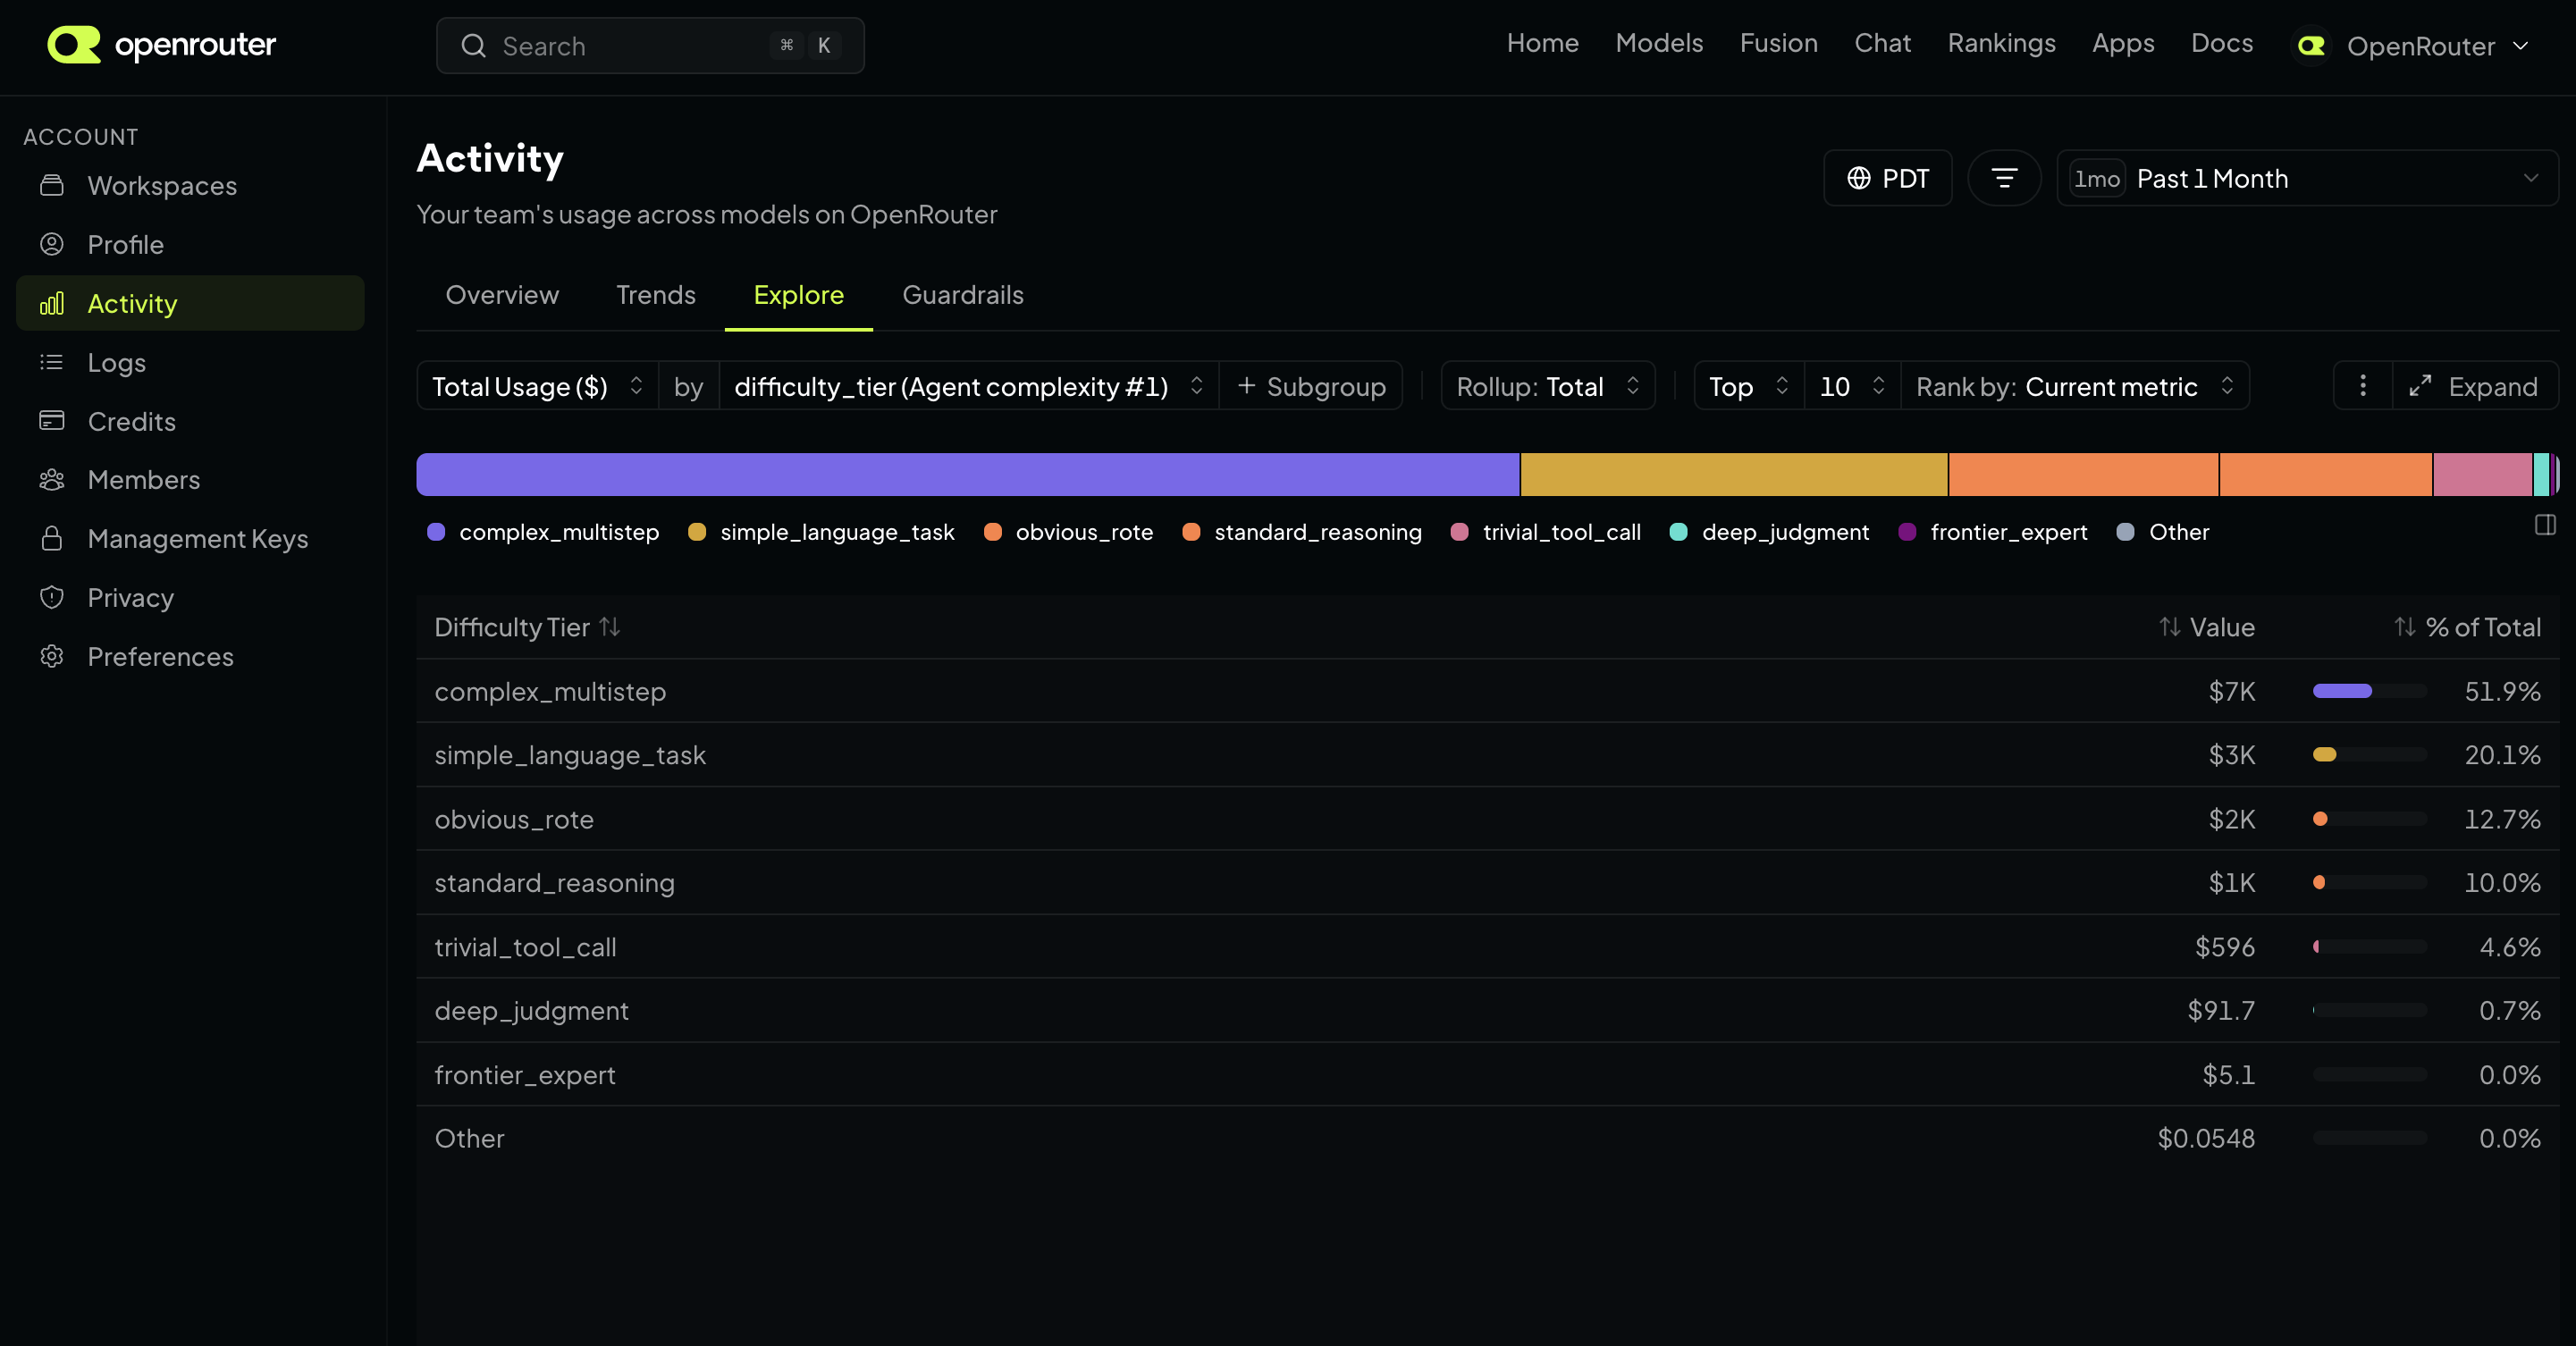The width and height of the screenshot is (2576, 1346).
Task: Click the OpenRouter account avatar icon
Action: point(2311,46)
